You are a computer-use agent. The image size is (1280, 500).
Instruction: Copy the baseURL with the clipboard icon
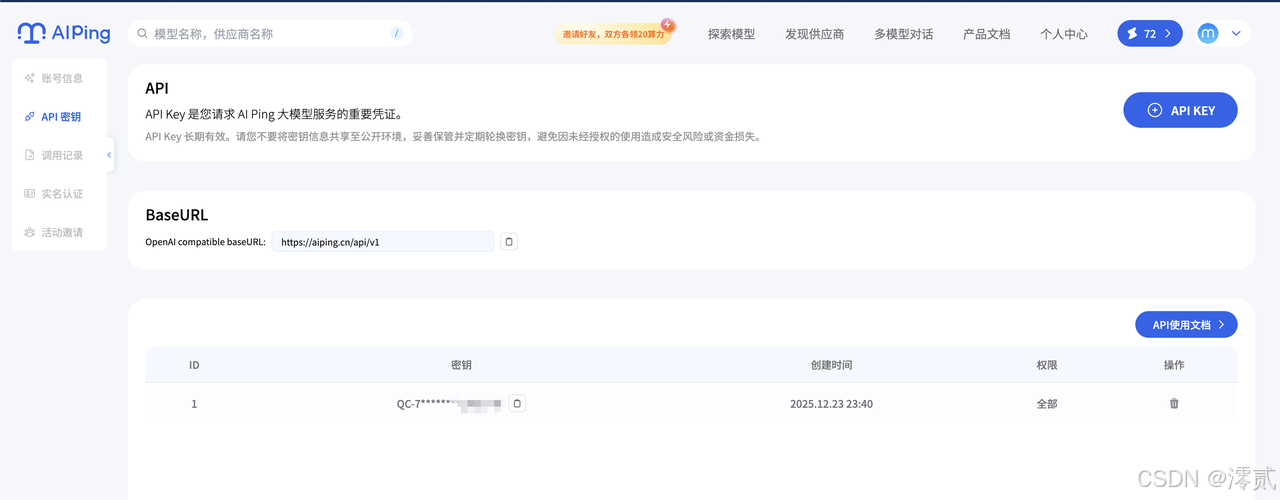tap(509, 242)
